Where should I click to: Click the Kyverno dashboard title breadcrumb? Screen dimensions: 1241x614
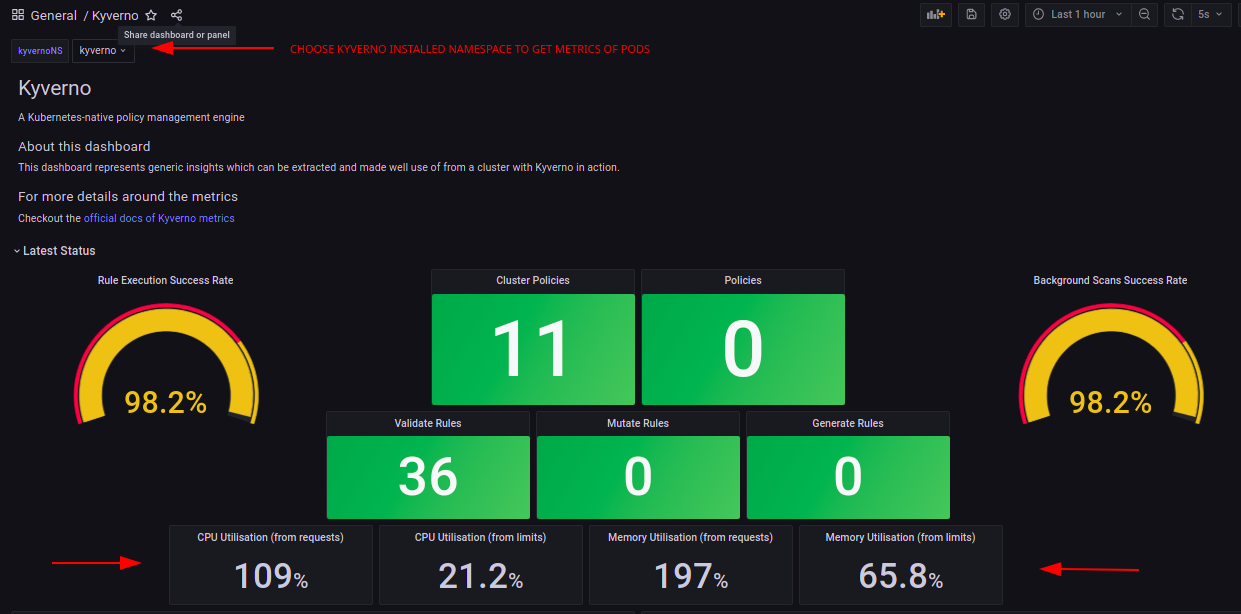(x=115, y=15)
